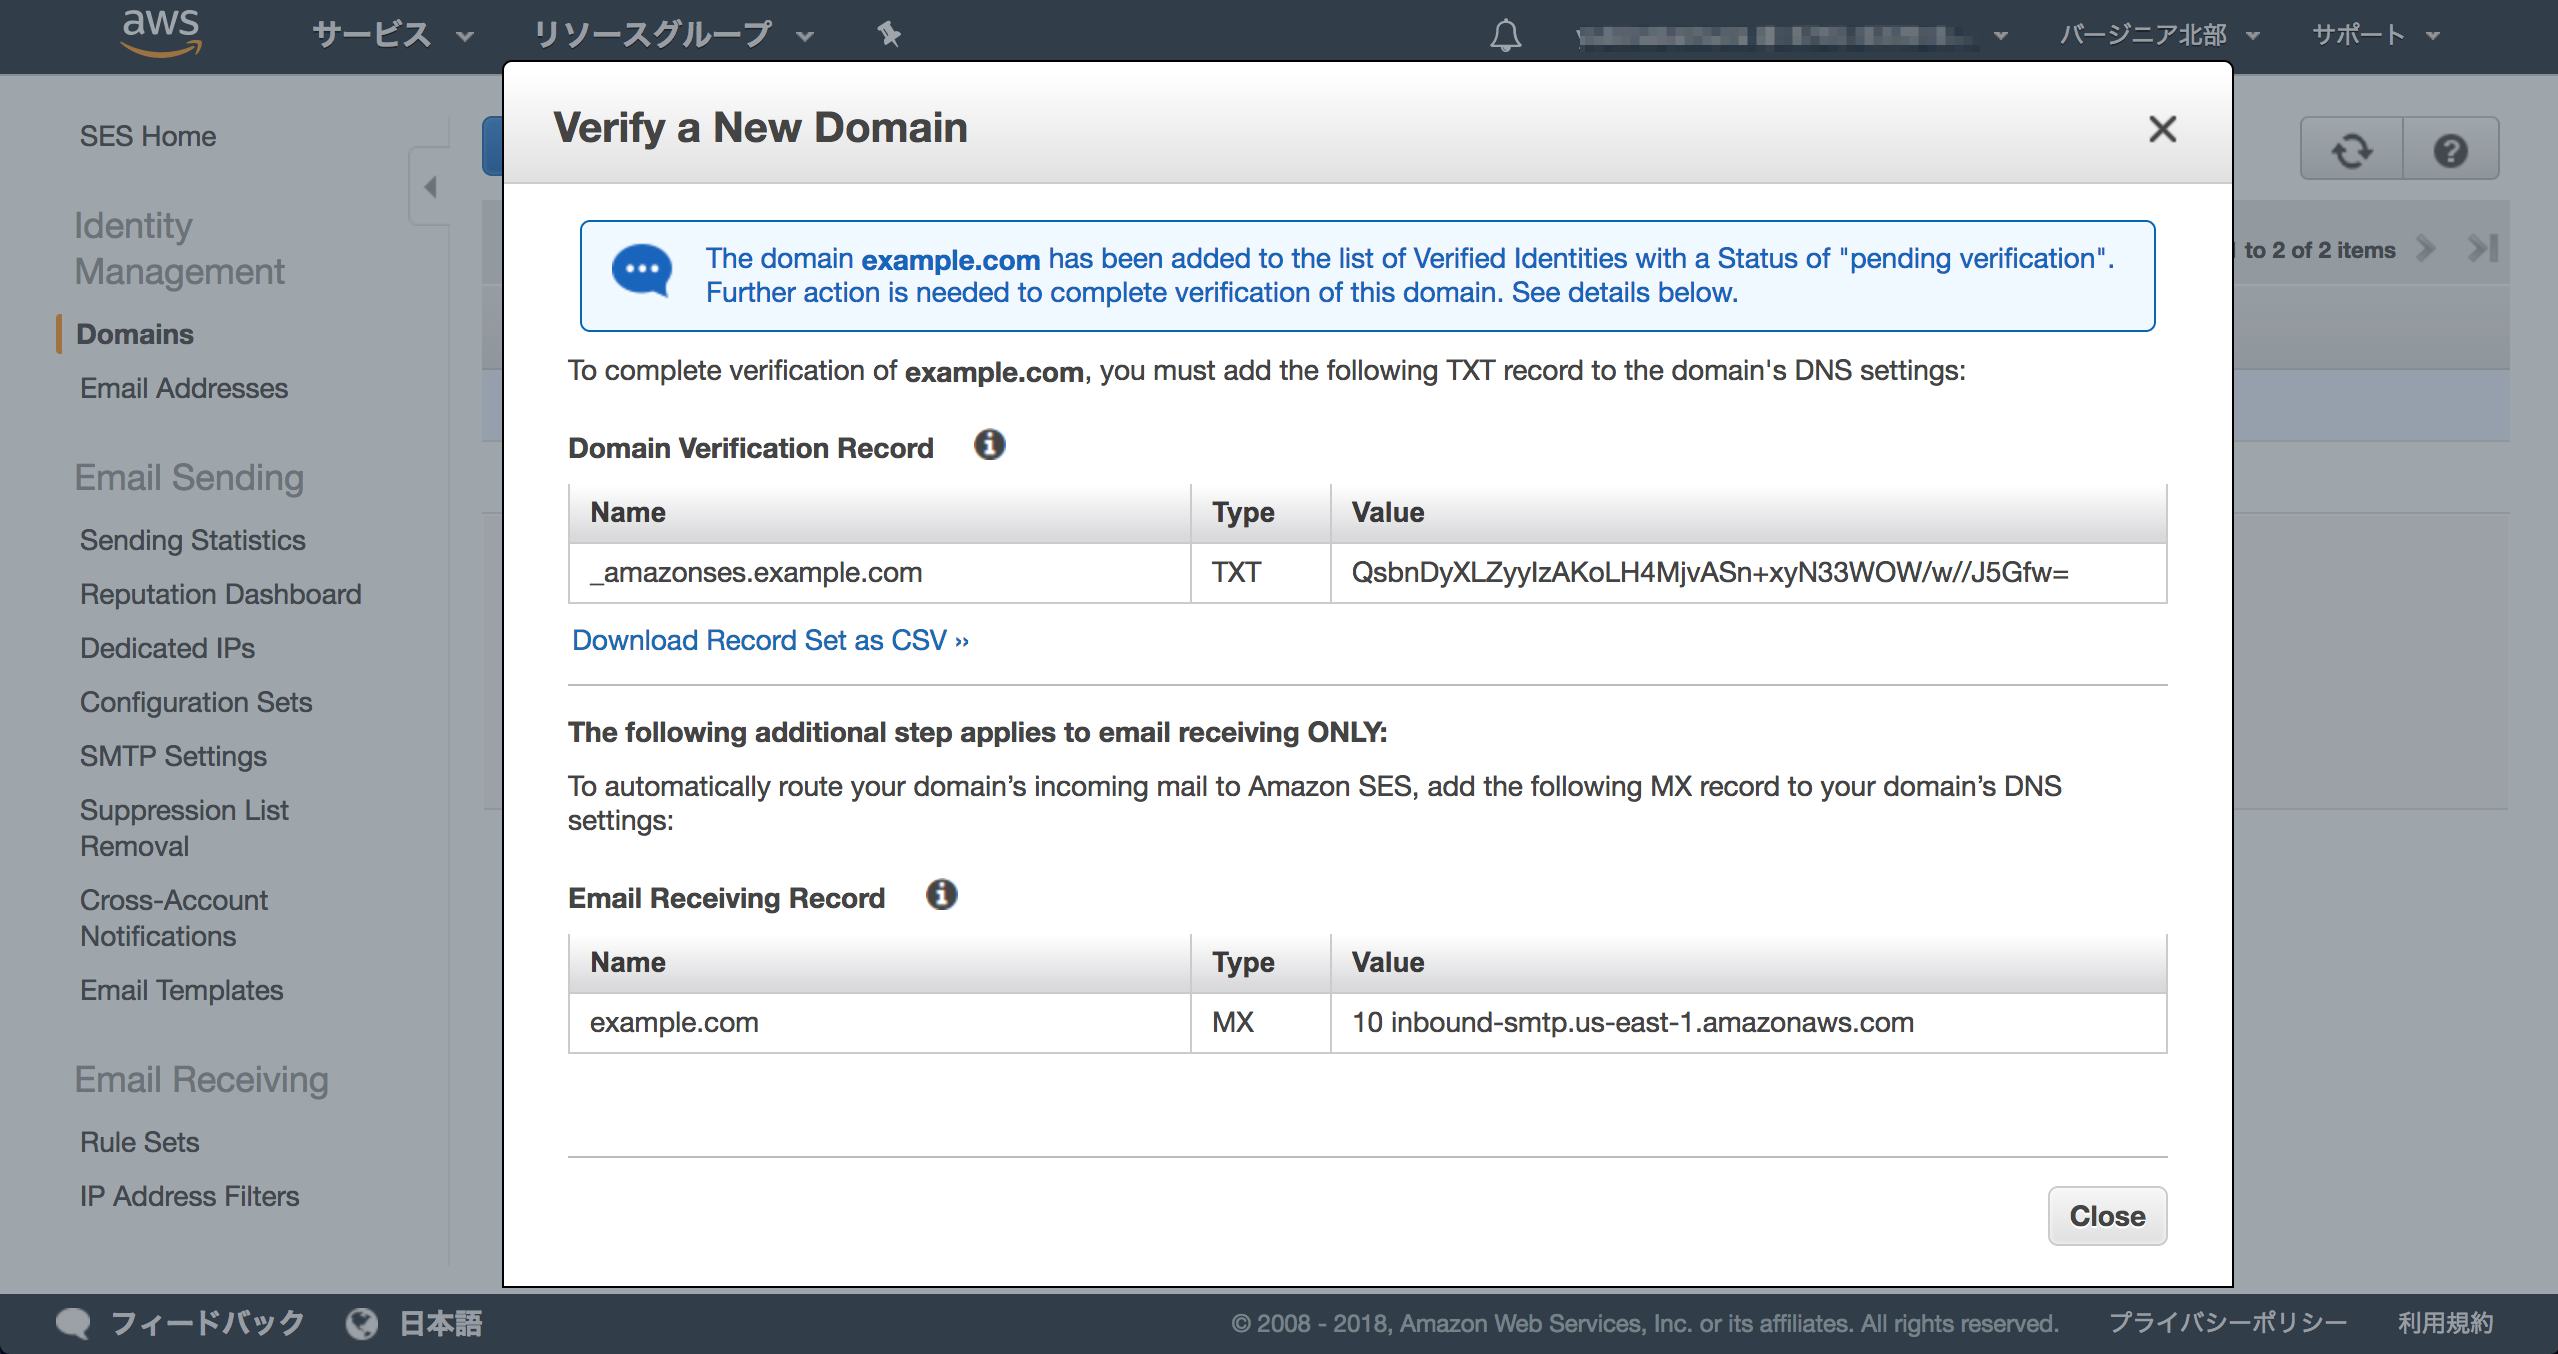The image size is (2558, 1354).
Task: Click info icon next to Email Receiving Record
Action: 941,895
